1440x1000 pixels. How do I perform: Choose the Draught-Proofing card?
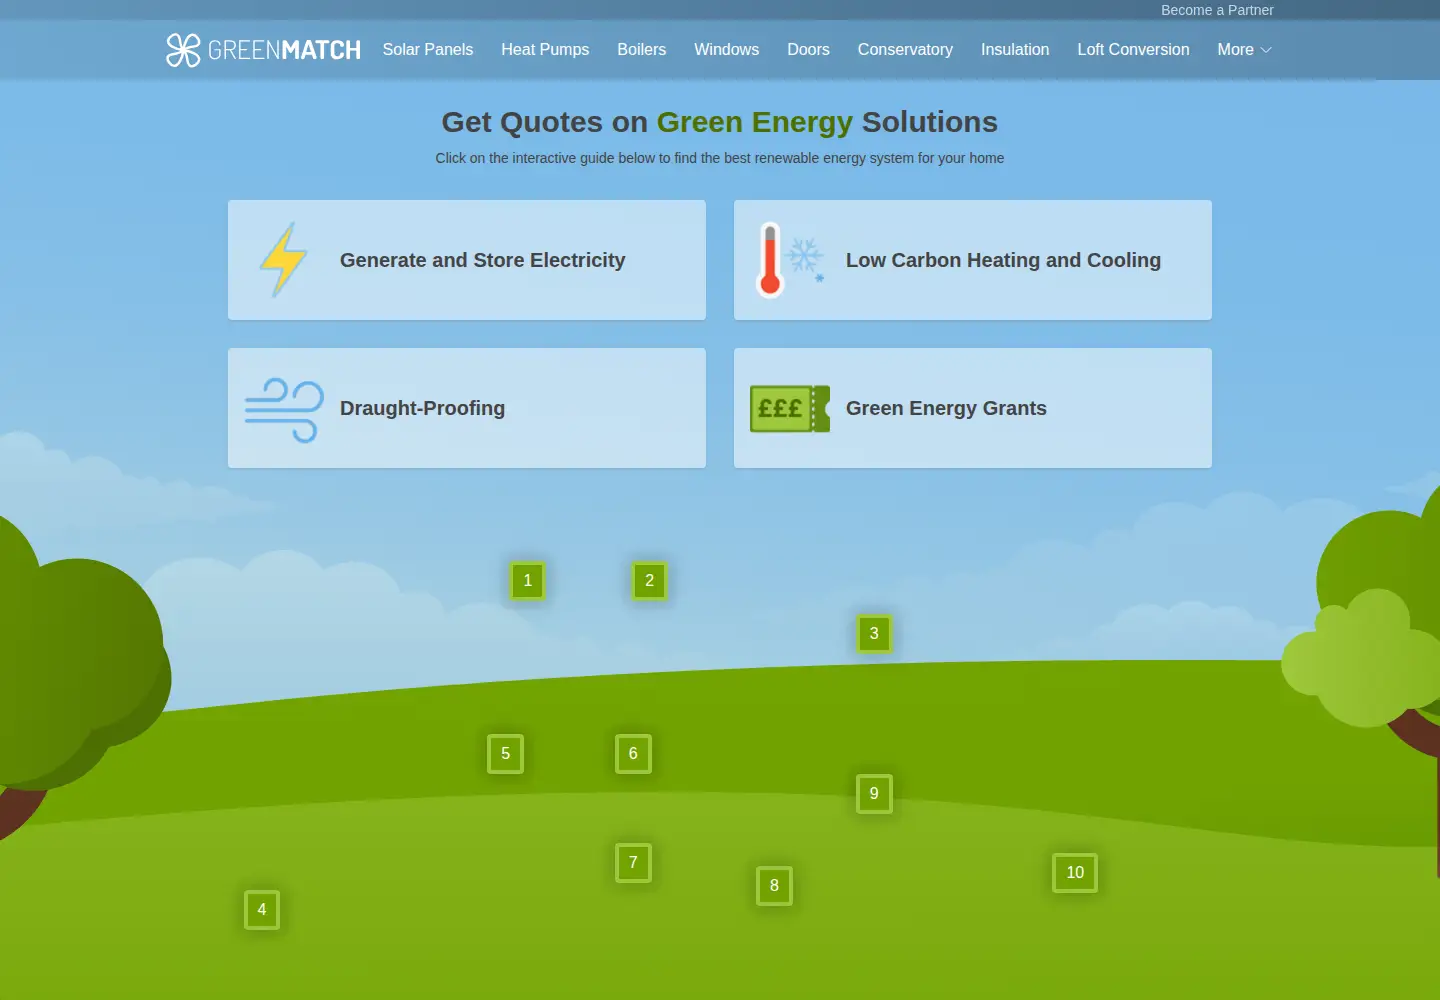click(467, 408)
